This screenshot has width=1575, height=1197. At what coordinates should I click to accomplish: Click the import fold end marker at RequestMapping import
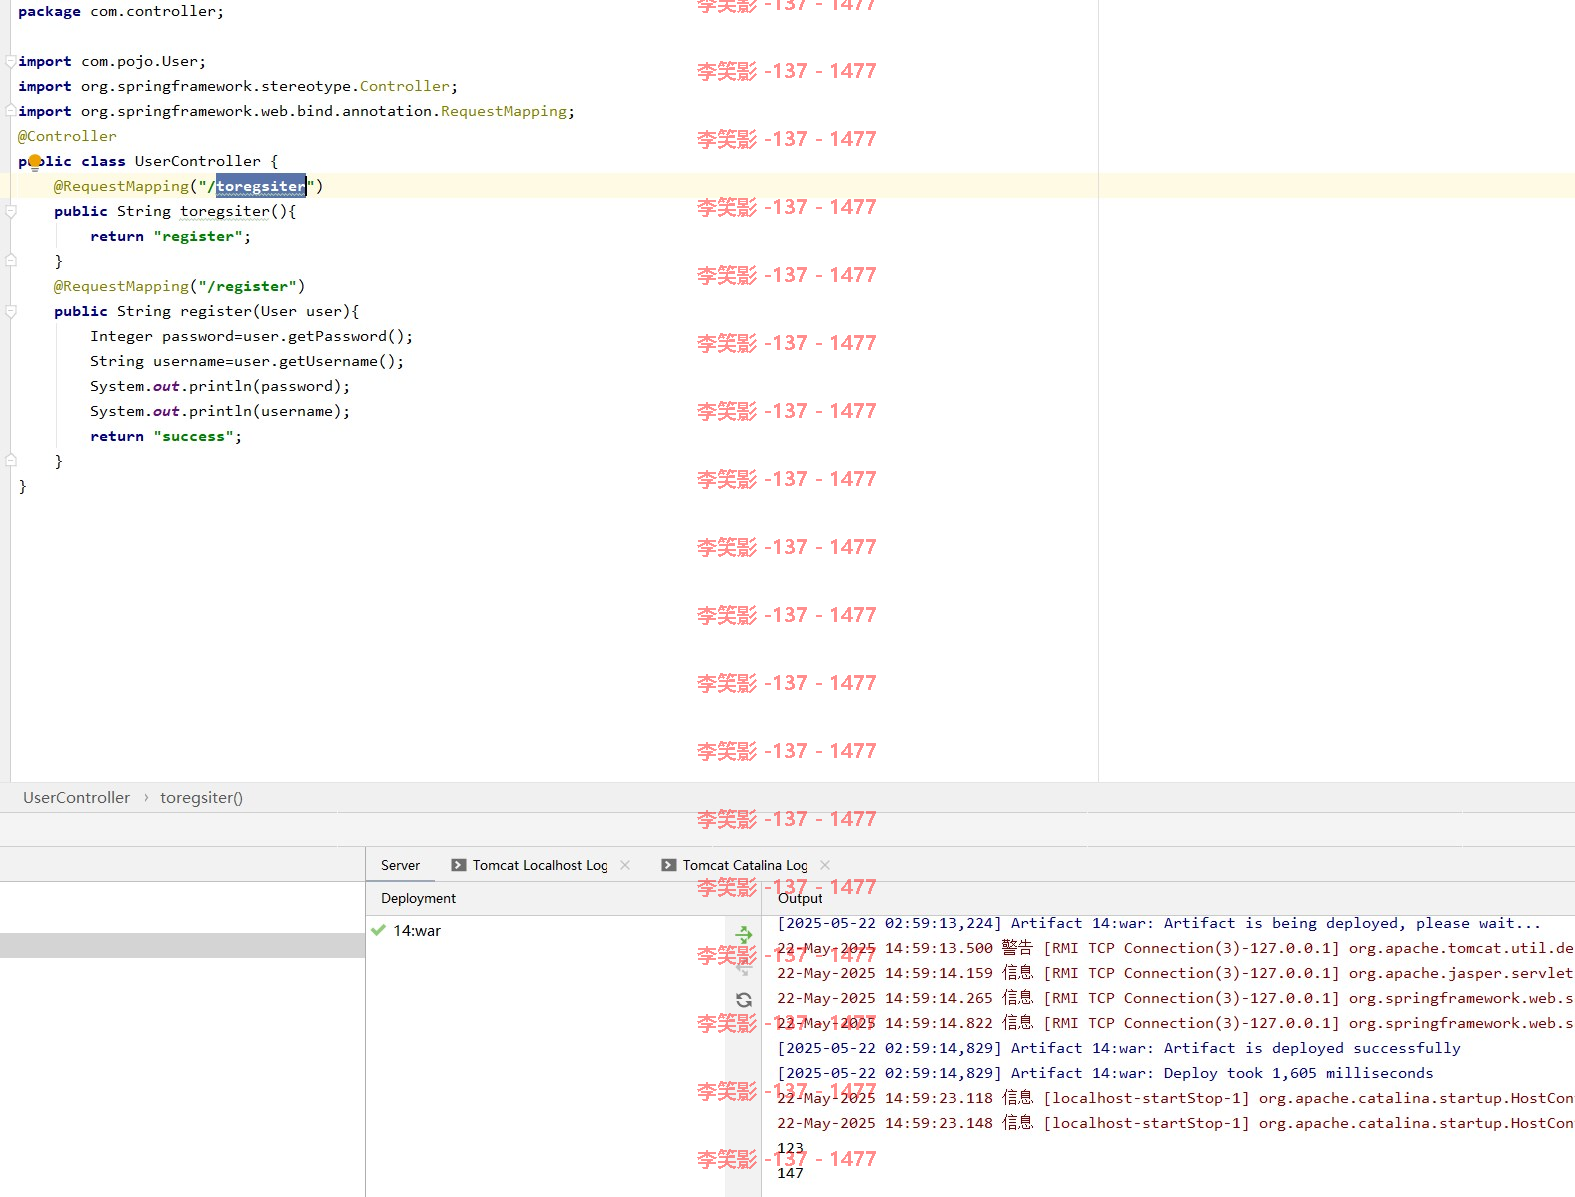(11, 111)
